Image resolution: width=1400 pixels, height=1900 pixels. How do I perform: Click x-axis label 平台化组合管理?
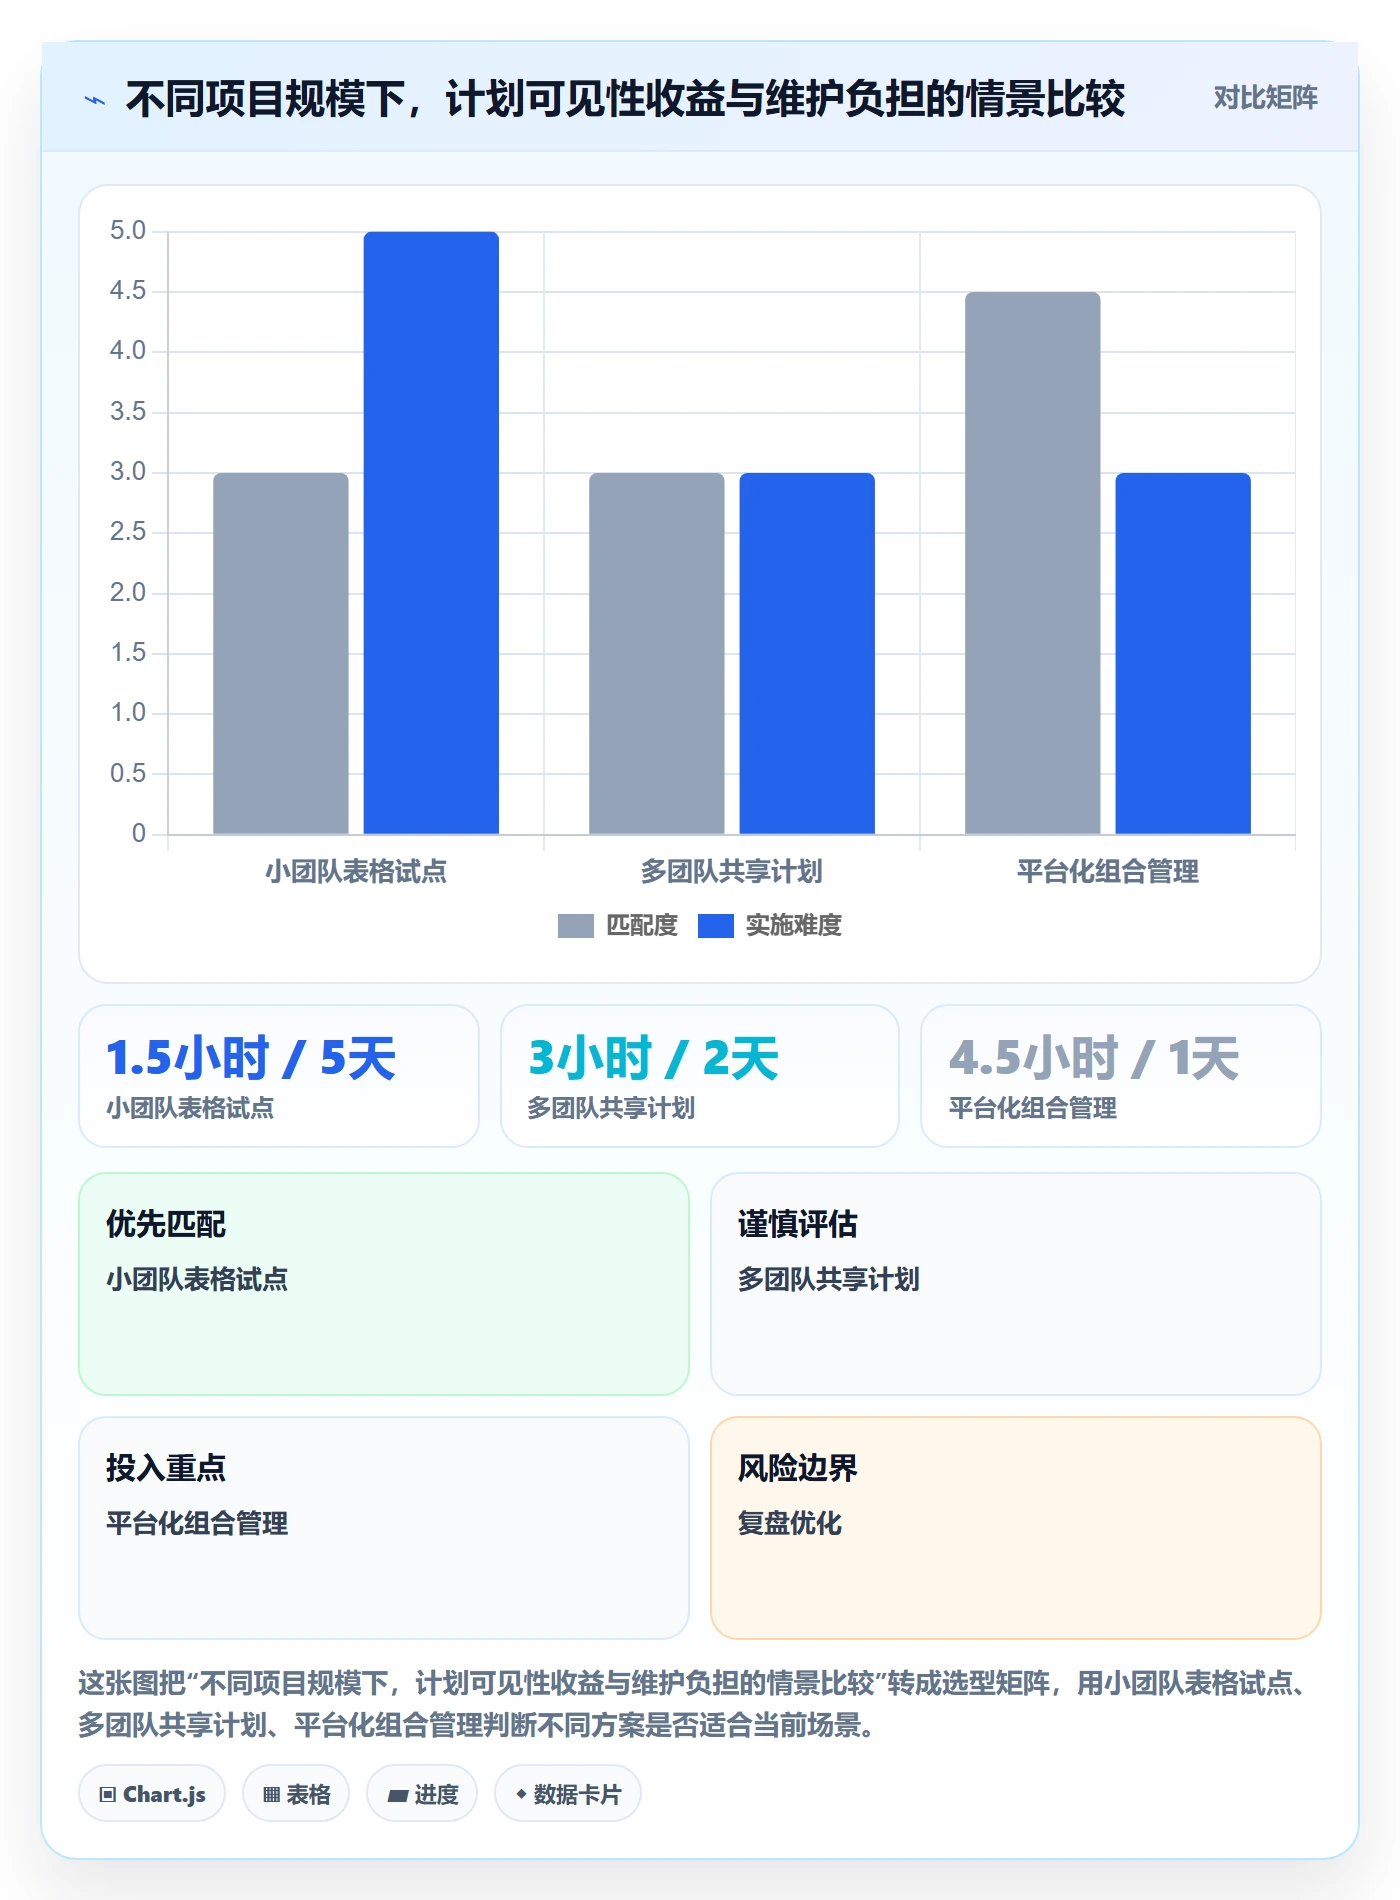1108,872
